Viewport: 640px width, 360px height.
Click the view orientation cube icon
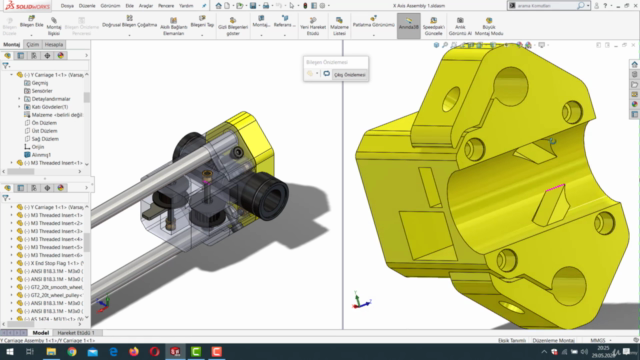436,45
